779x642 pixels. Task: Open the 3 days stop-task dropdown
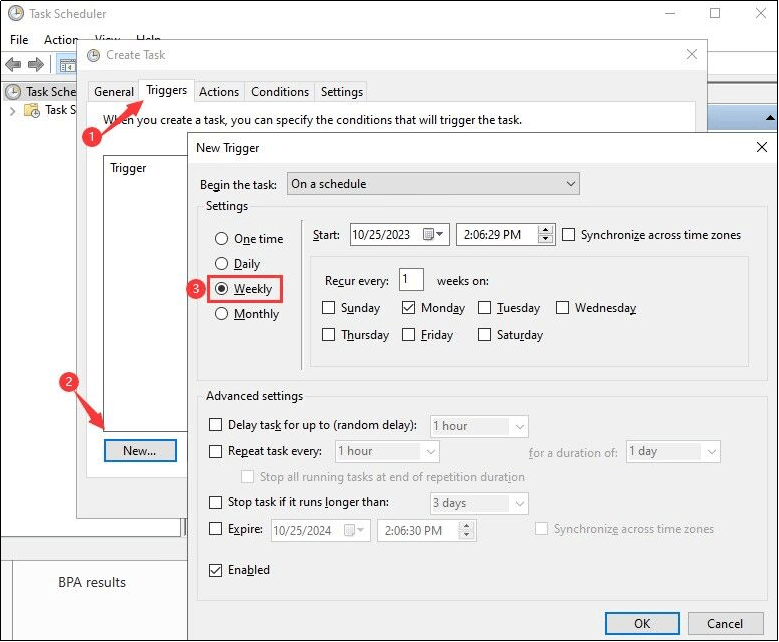[x=479, y=503]
